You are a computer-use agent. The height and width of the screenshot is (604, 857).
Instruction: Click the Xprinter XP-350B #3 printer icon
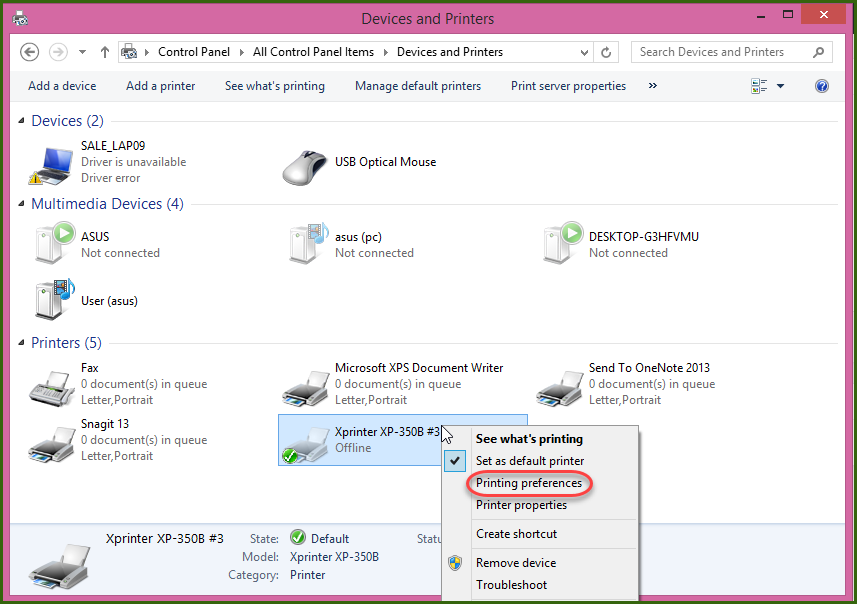coord(305,444)
